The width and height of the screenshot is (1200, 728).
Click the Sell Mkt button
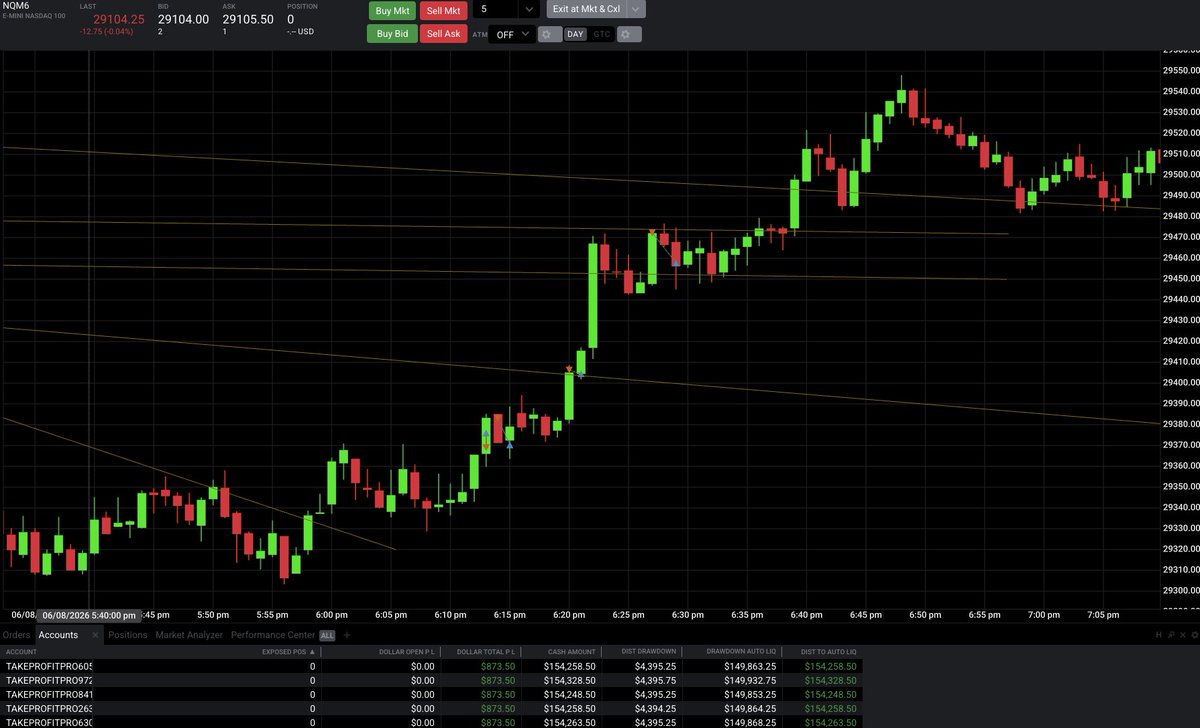[444, 10]
